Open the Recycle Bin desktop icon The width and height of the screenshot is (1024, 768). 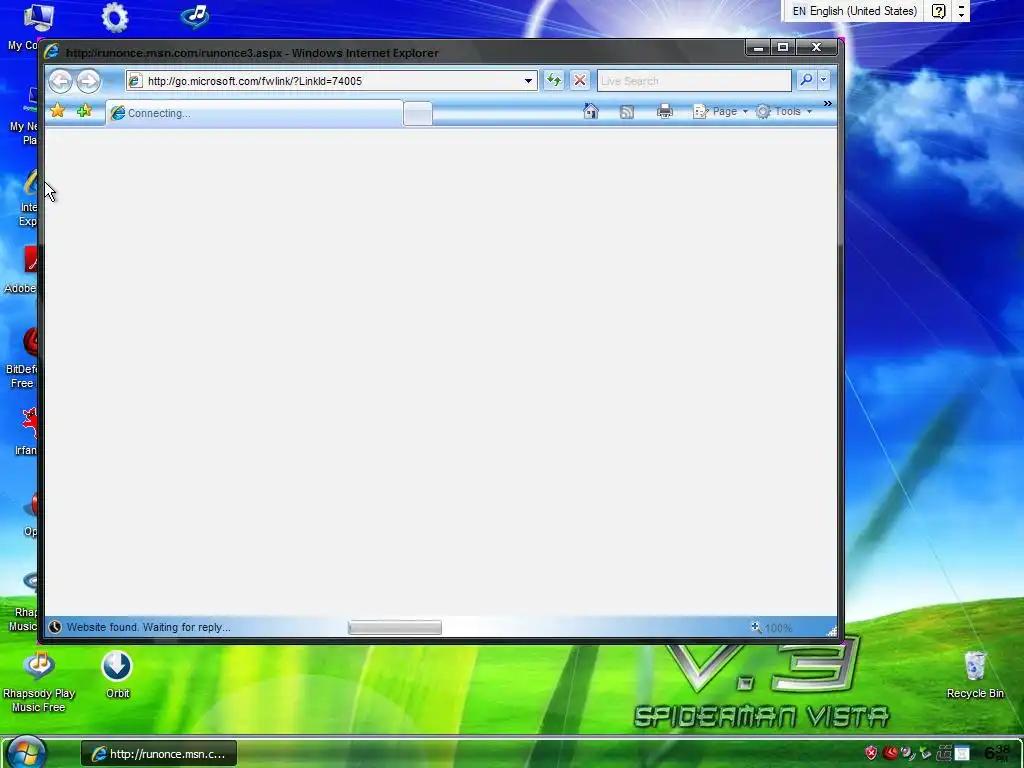point(975,675)
